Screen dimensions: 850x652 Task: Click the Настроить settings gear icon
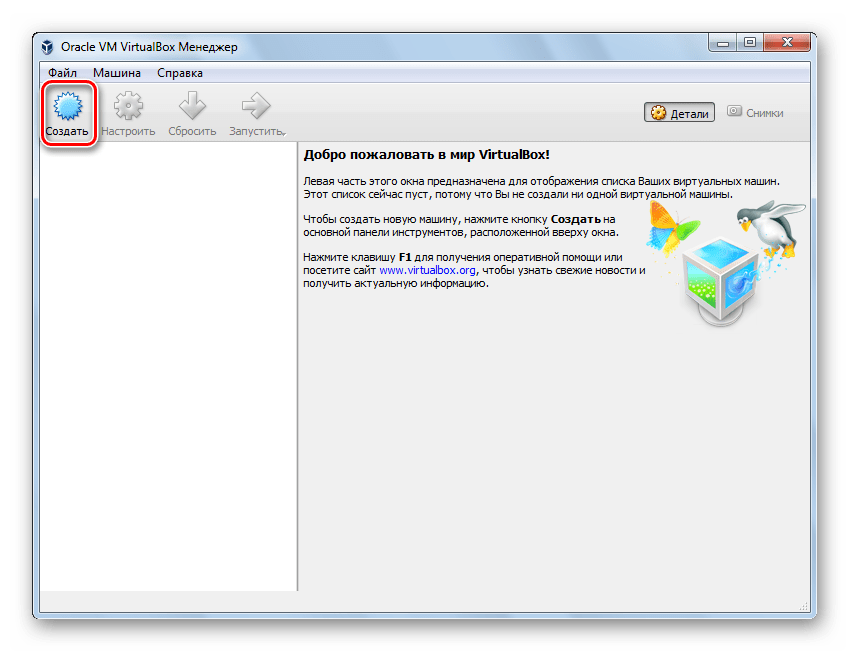[x=128, y=106]
